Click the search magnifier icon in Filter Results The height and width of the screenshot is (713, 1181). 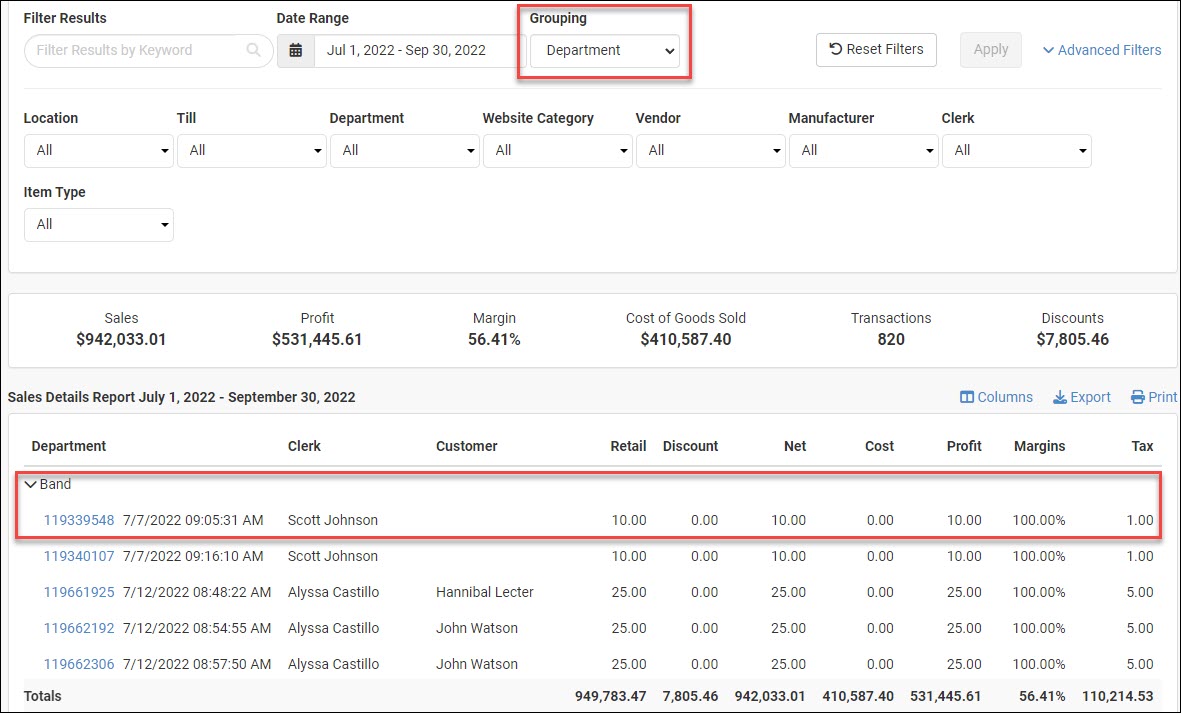point(254,50)
